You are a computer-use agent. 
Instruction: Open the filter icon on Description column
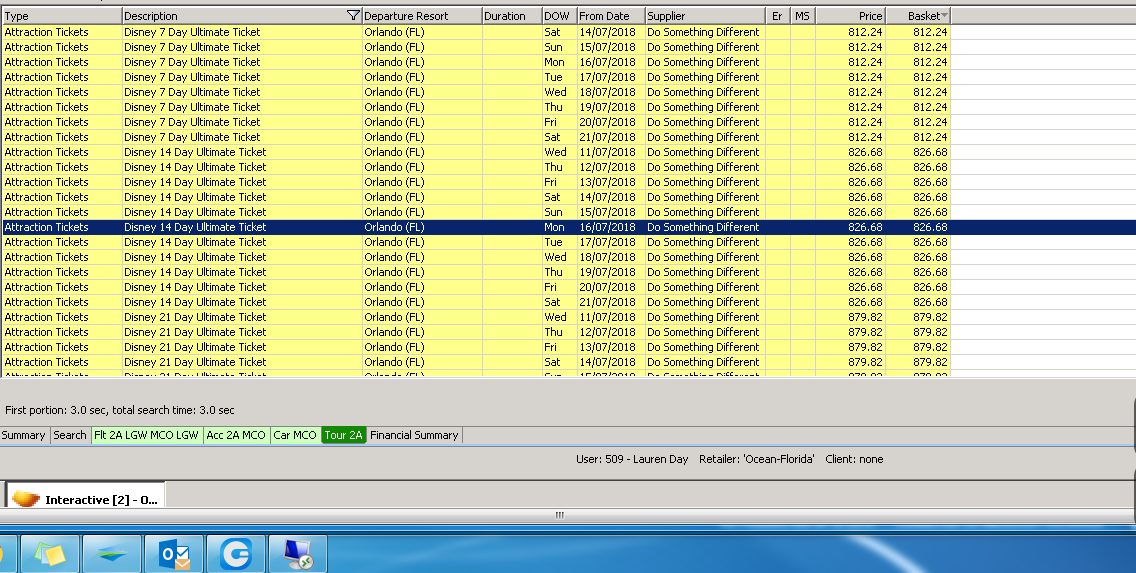click(353, 15)
